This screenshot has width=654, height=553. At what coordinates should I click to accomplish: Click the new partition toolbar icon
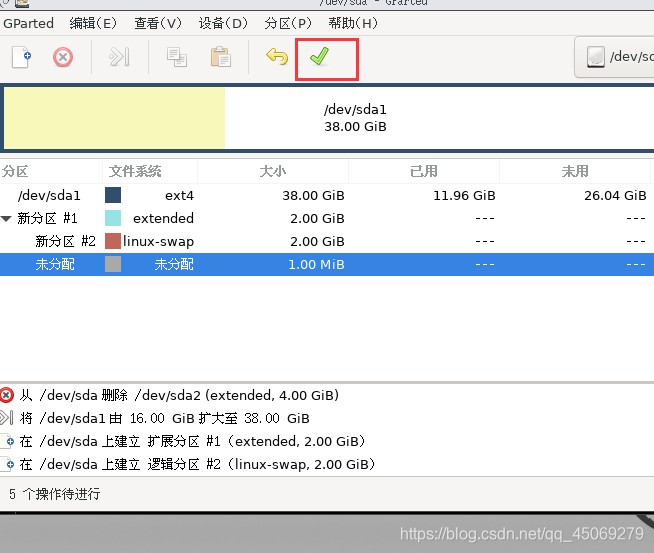[22, 57]
